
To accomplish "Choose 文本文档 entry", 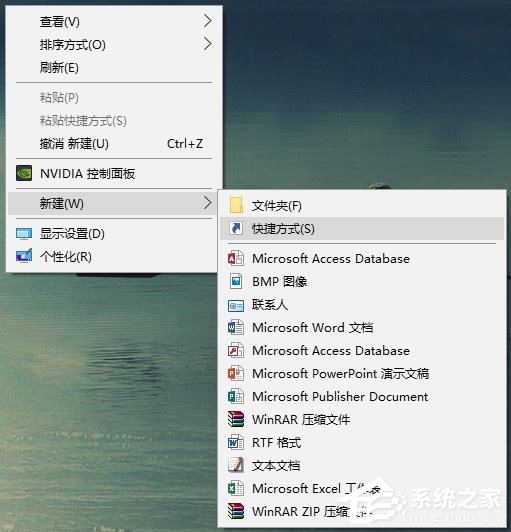I will click(x=362, y=466).
